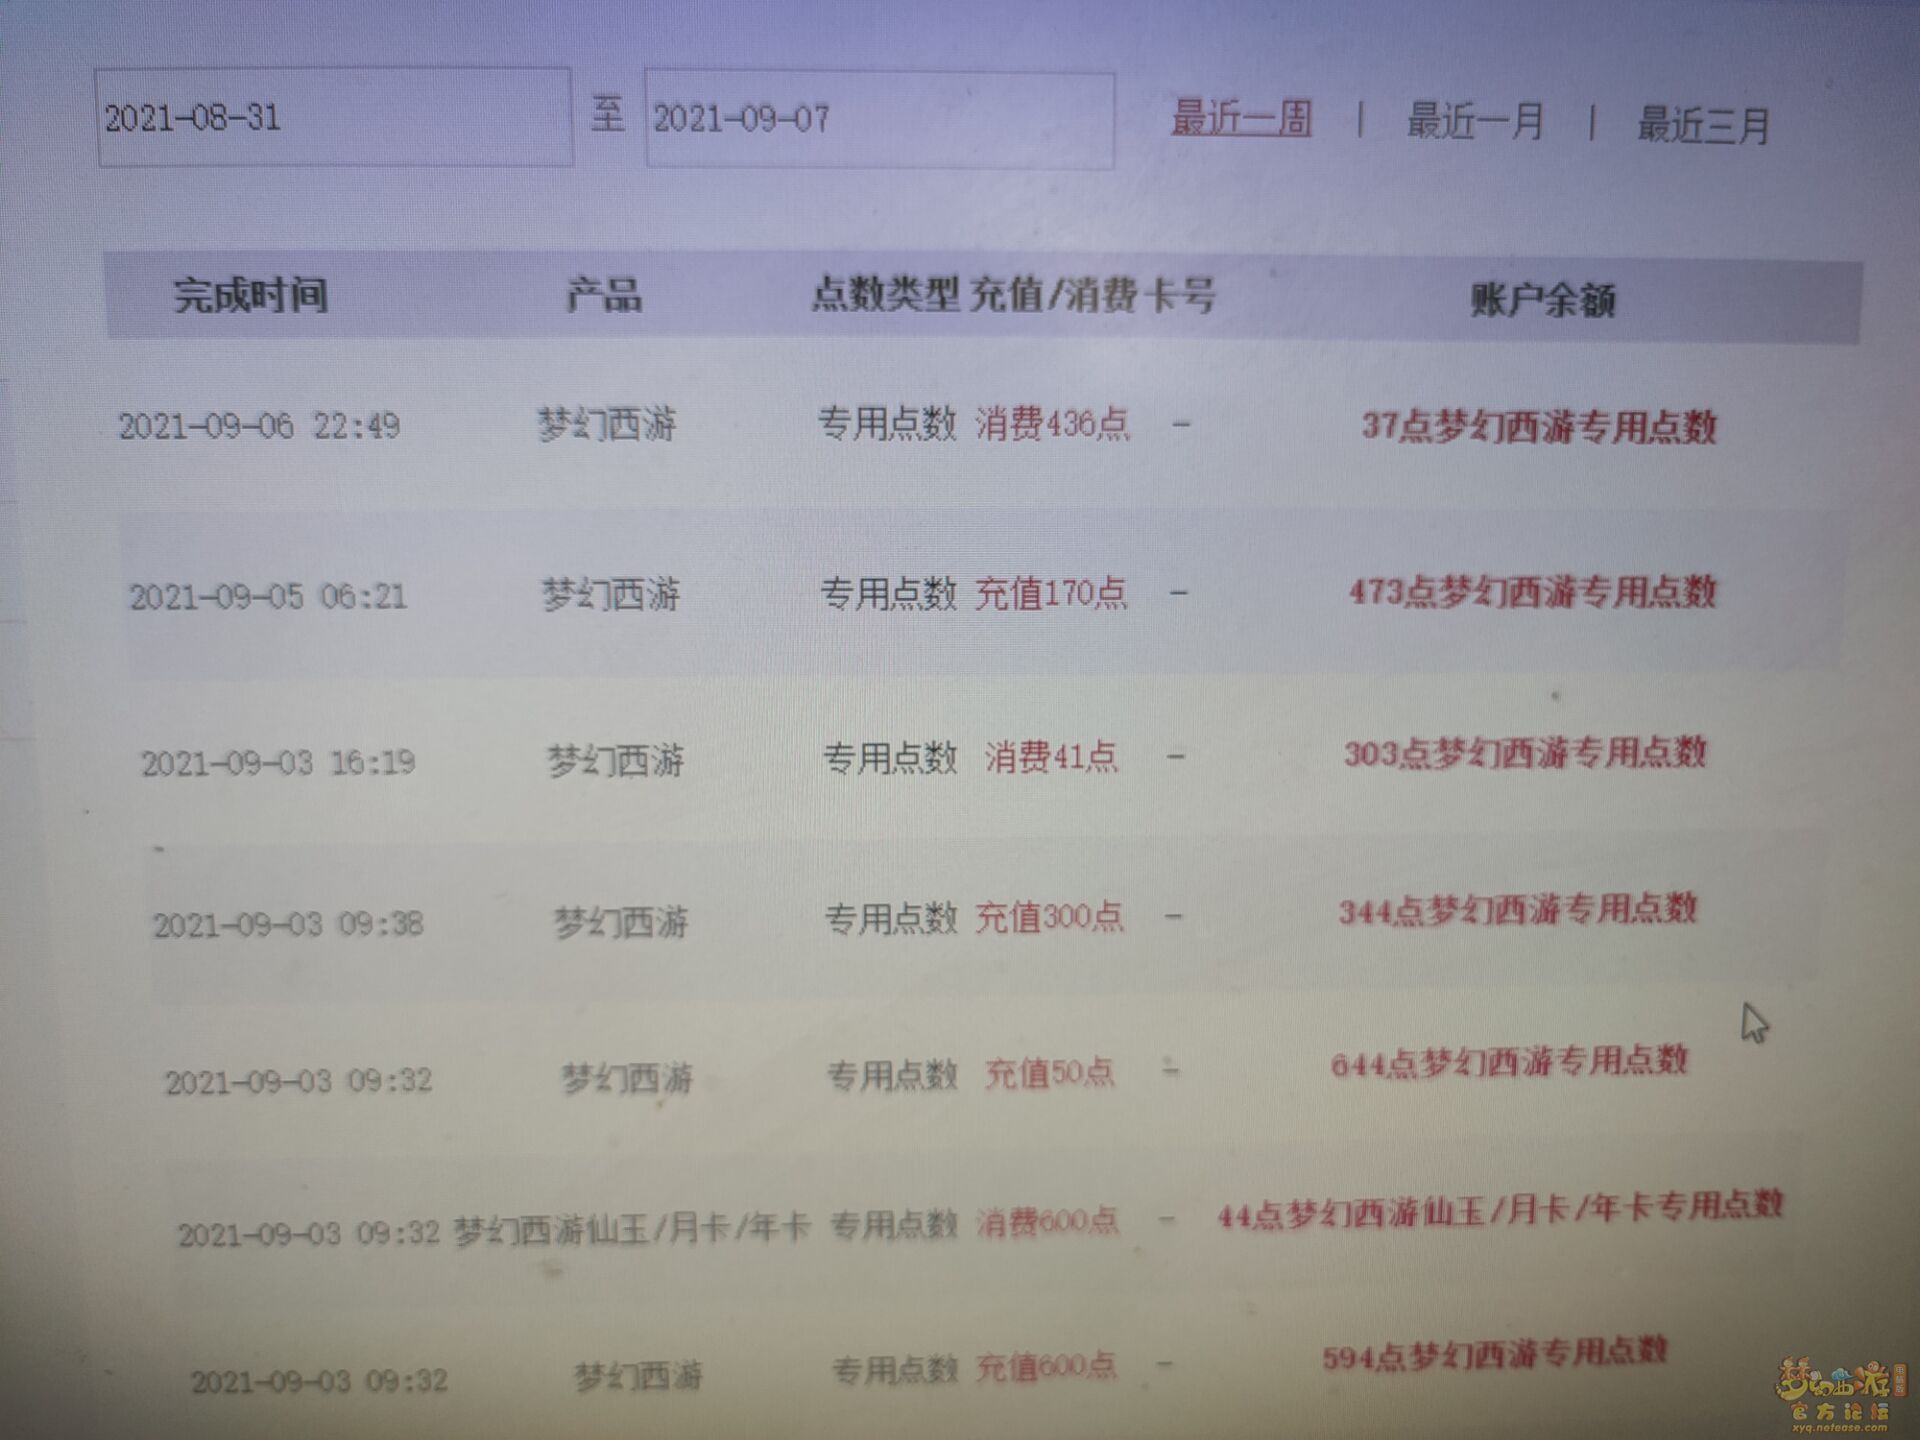Click the 2021-09-06 22:49 record row
This screenshot has width=1920, height=1440.
(x=259, y=427)
